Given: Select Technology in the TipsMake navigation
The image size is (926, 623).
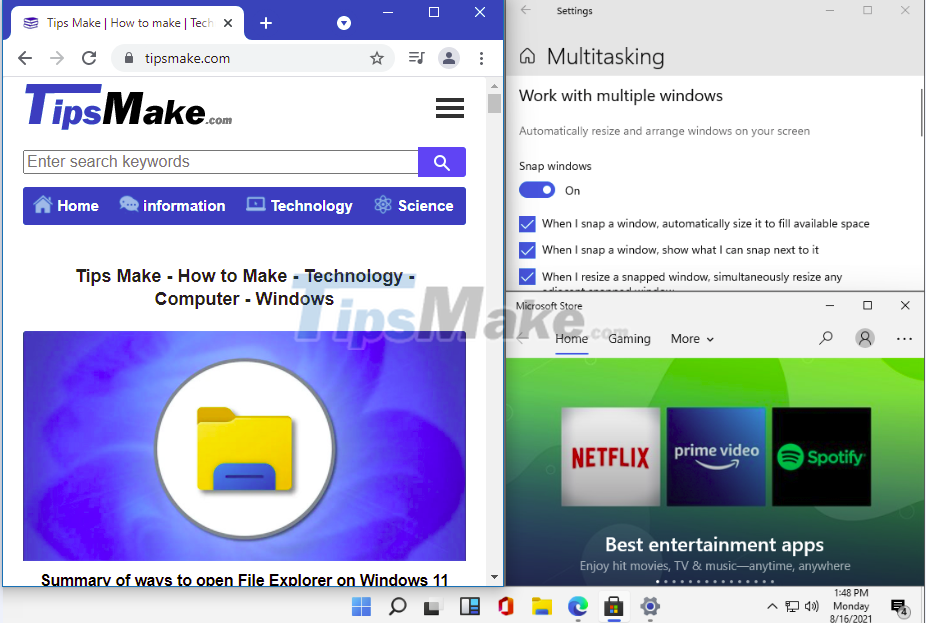Looking at the screenshot, I should click(299, 205).
